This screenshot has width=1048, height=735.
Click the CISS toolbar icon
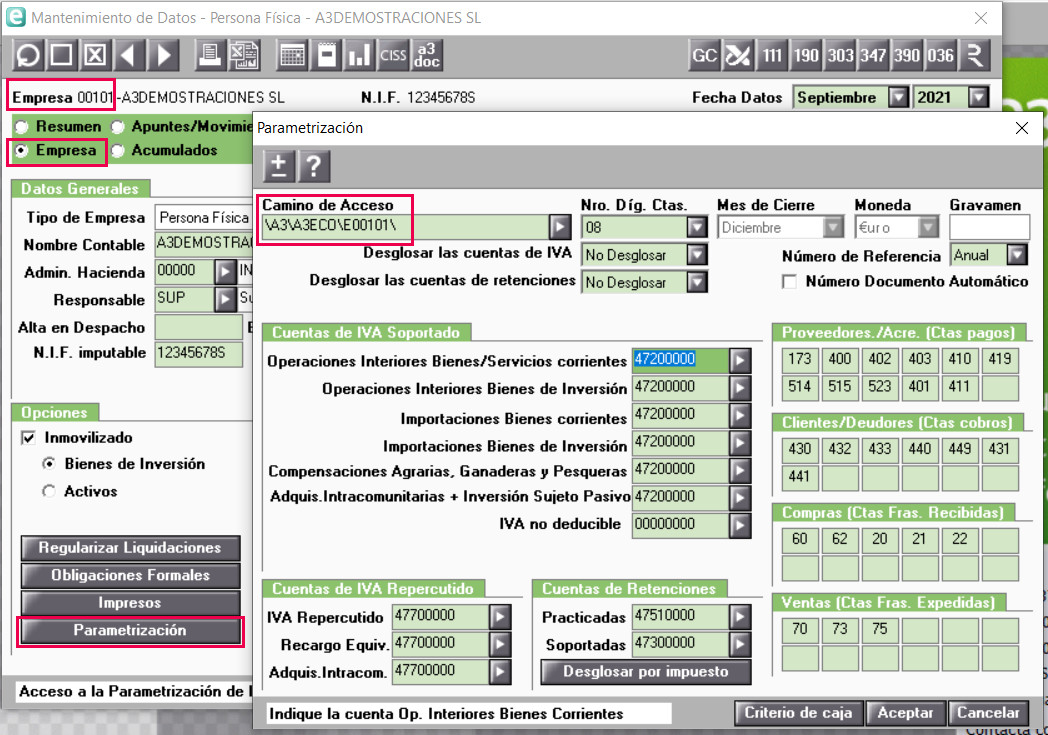pos(393,55)
